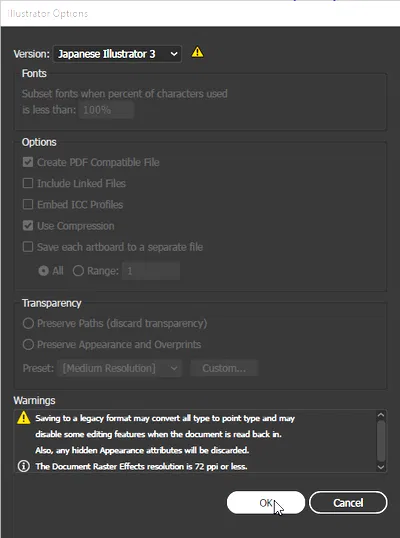Open the Medium Resolution preset dropdown
Screen dimensions: 400x538
pyautogui.click(x=120, y=368)
